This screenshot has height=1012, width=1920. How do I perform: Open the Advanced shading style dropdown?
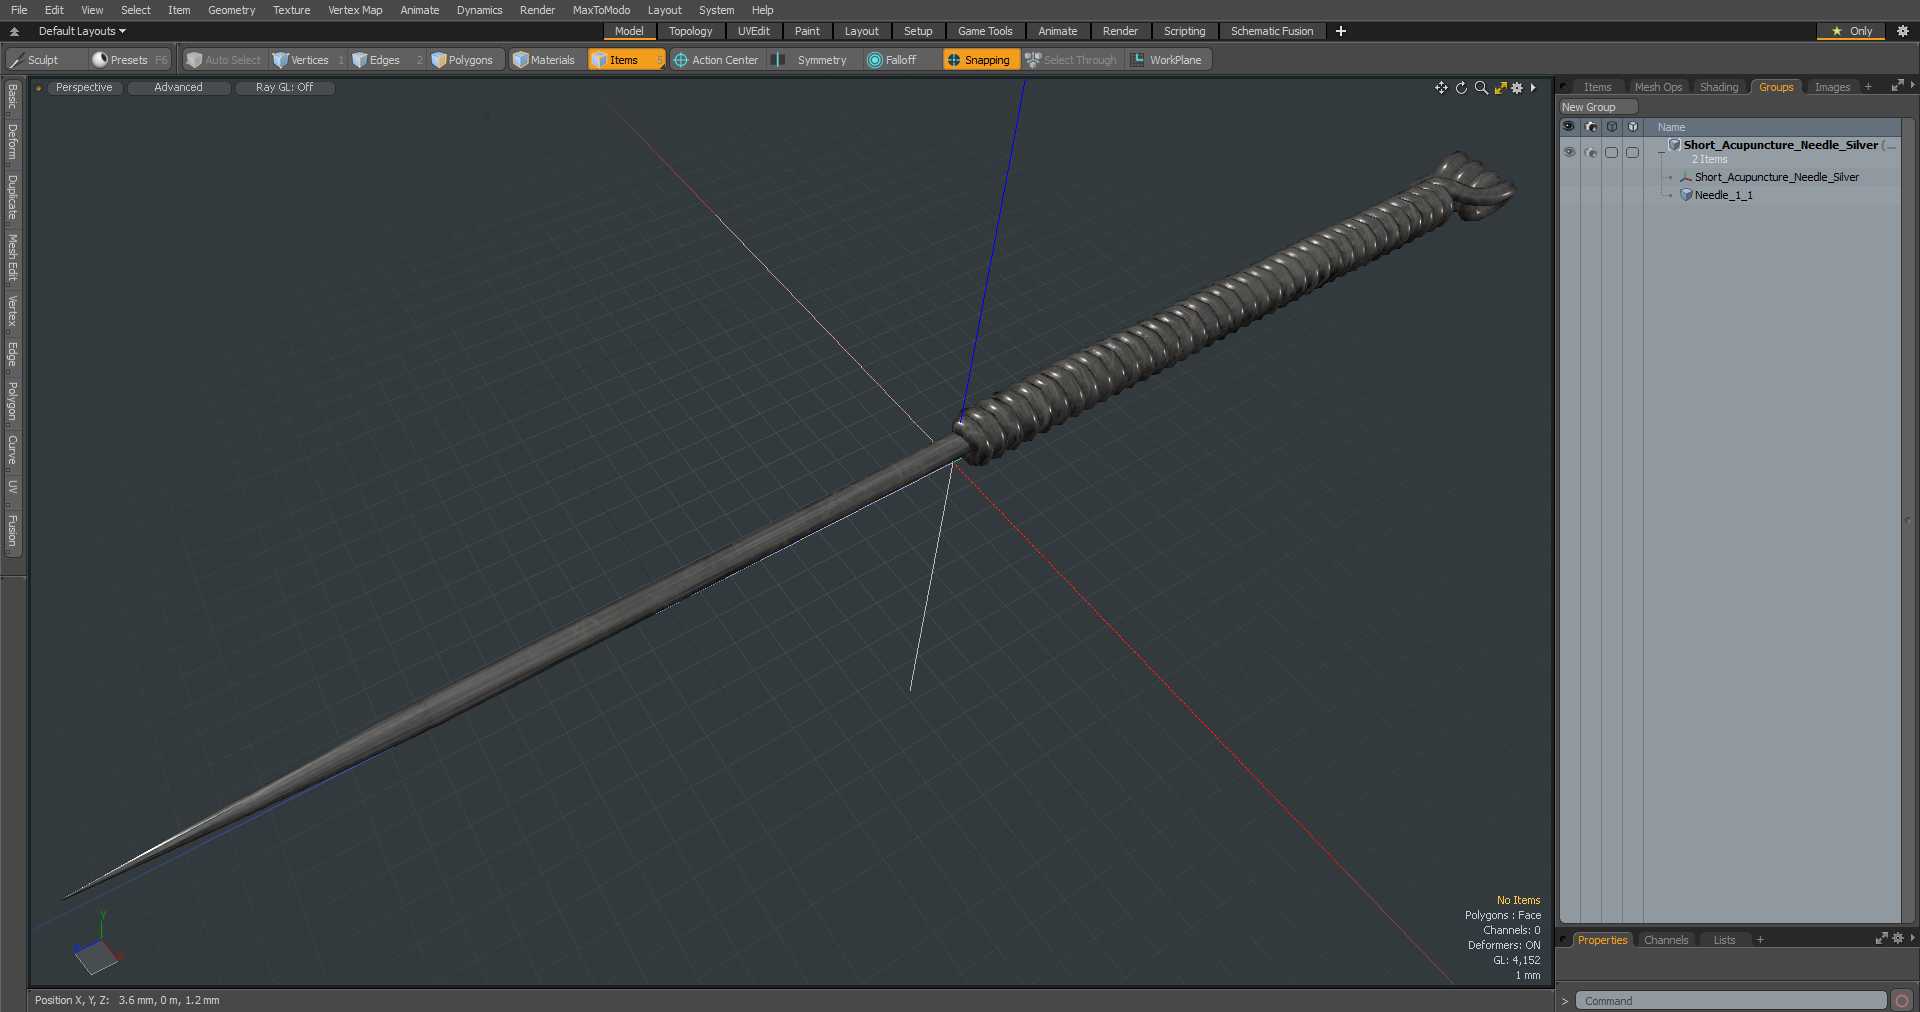[x=179, y=88]
